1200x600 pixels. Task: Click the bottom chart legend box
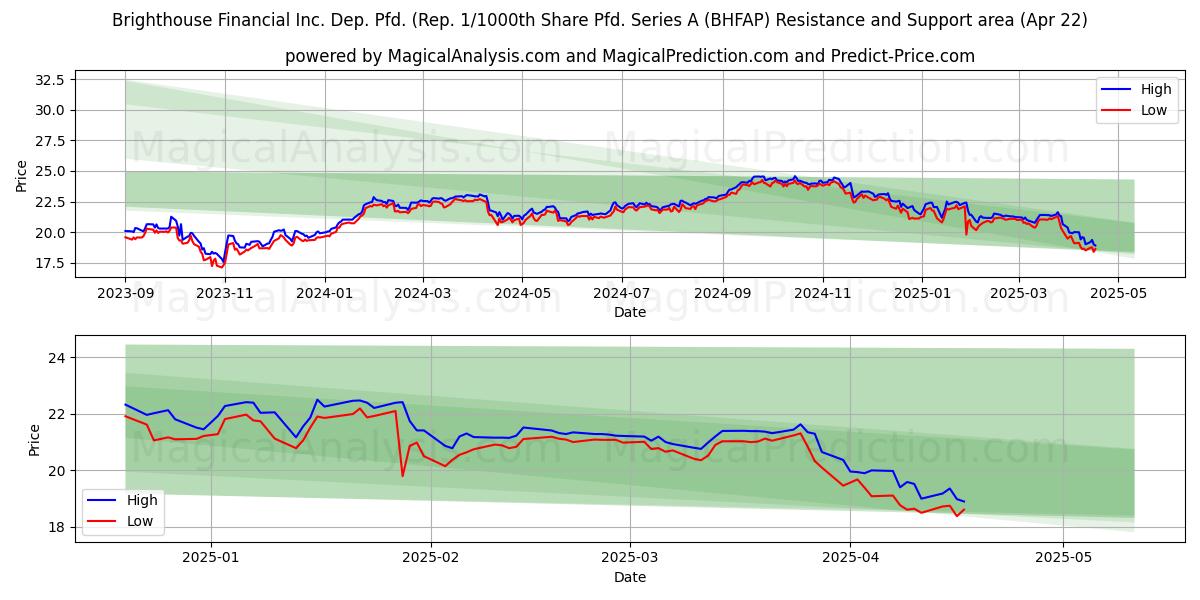[x=123, y=510]
